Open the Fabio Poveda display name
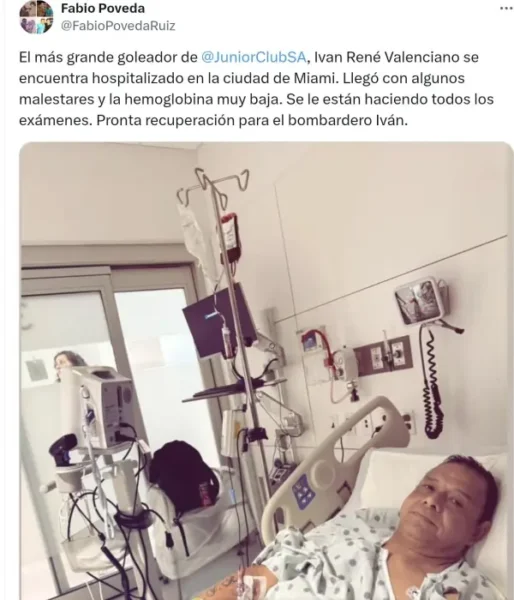This screenshot has height=600, width=514. (x=103, y=8)
